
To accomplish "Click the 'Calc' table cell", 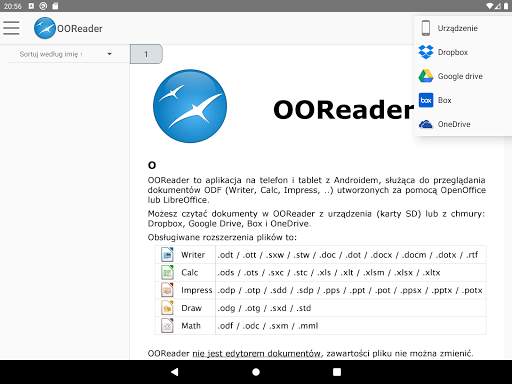I will pyautogui.click(x=190, y=272).
